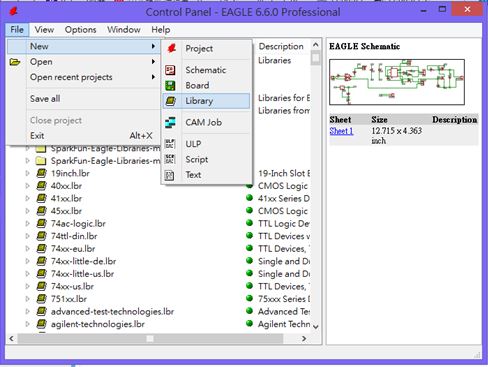
Task: Expand the 751xx.lbr tree node
Action: 27,299
